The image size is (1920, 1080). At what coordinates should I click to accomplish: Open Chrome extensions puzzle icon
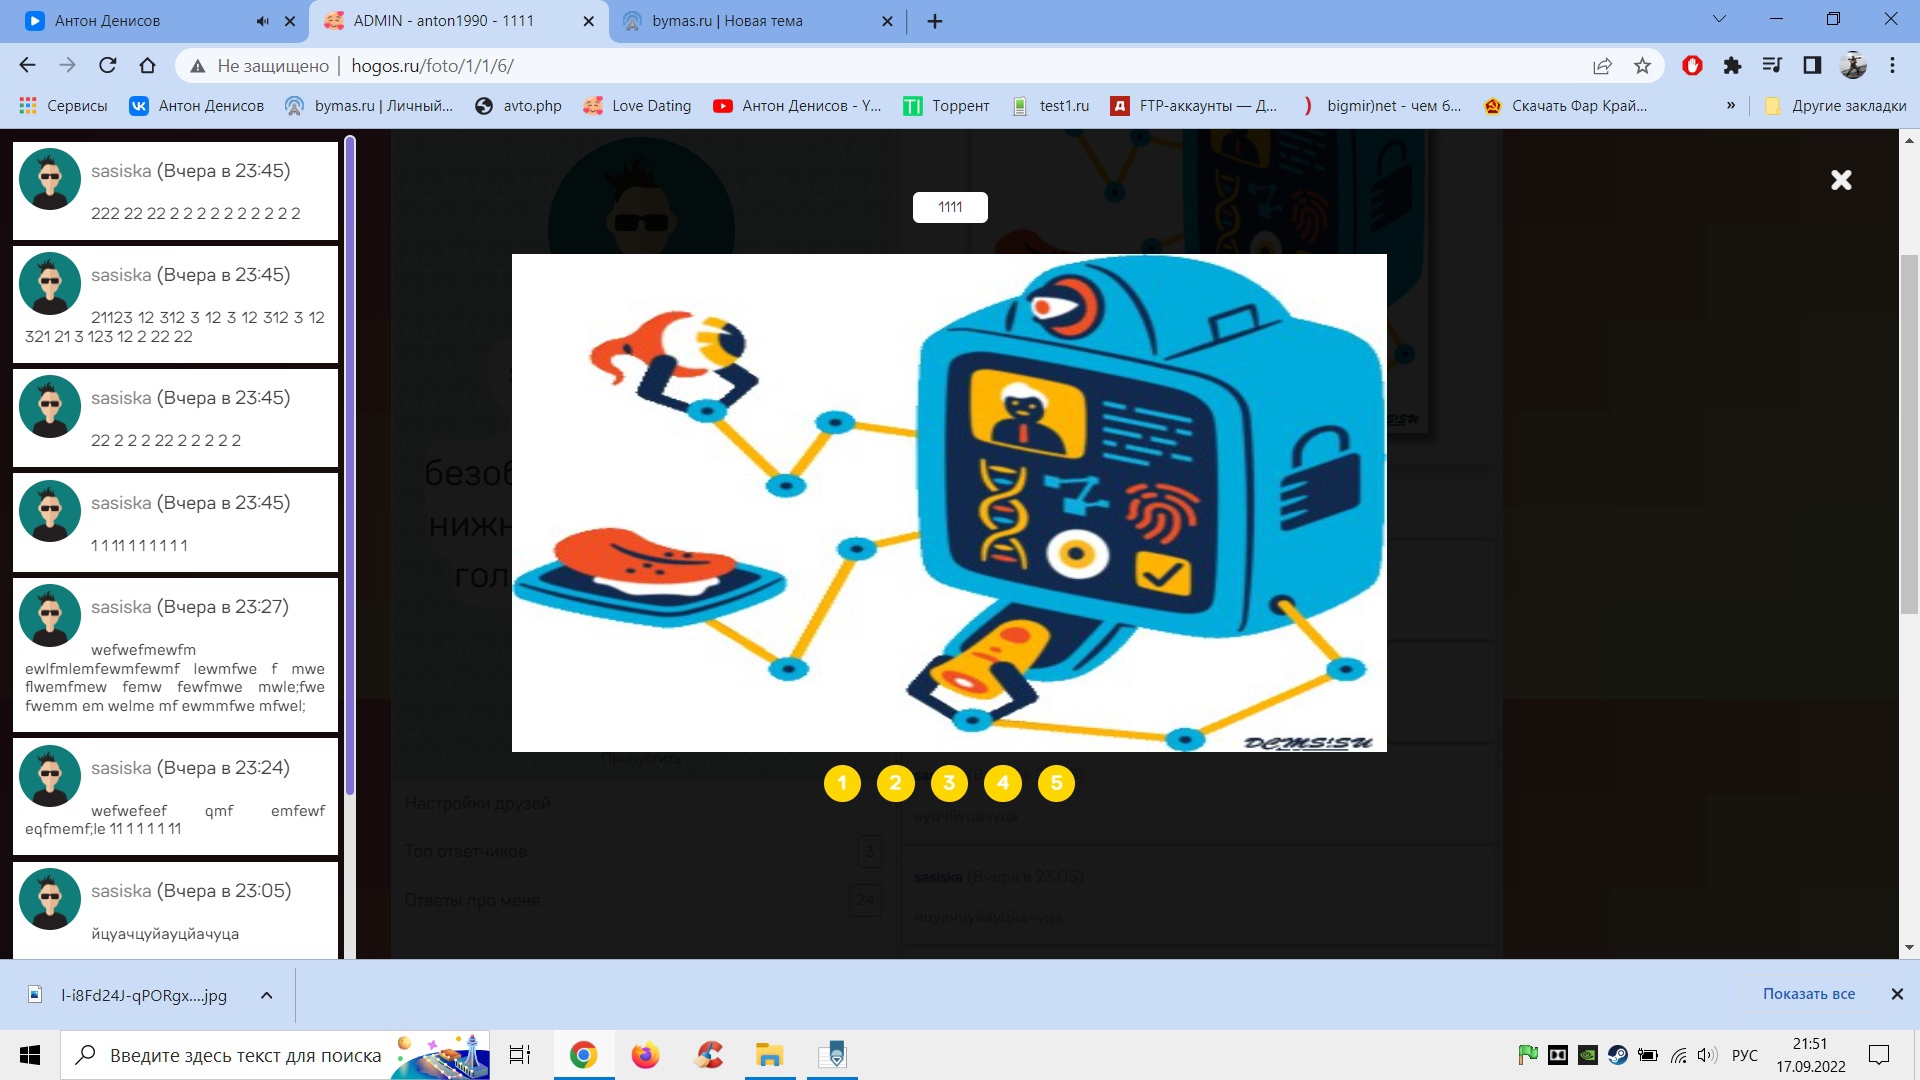pos(1732,66)
